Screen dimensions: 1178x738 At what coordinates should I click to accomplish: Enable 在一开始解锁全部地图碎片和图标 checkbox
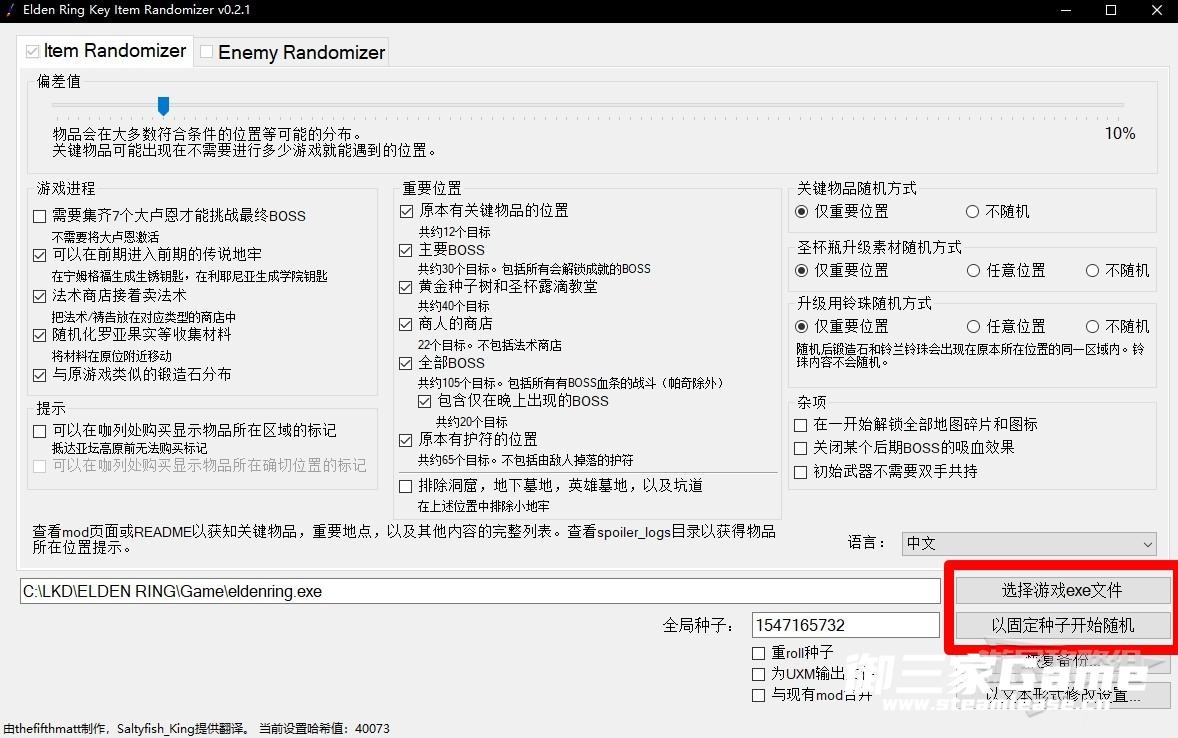coord(801,425)
